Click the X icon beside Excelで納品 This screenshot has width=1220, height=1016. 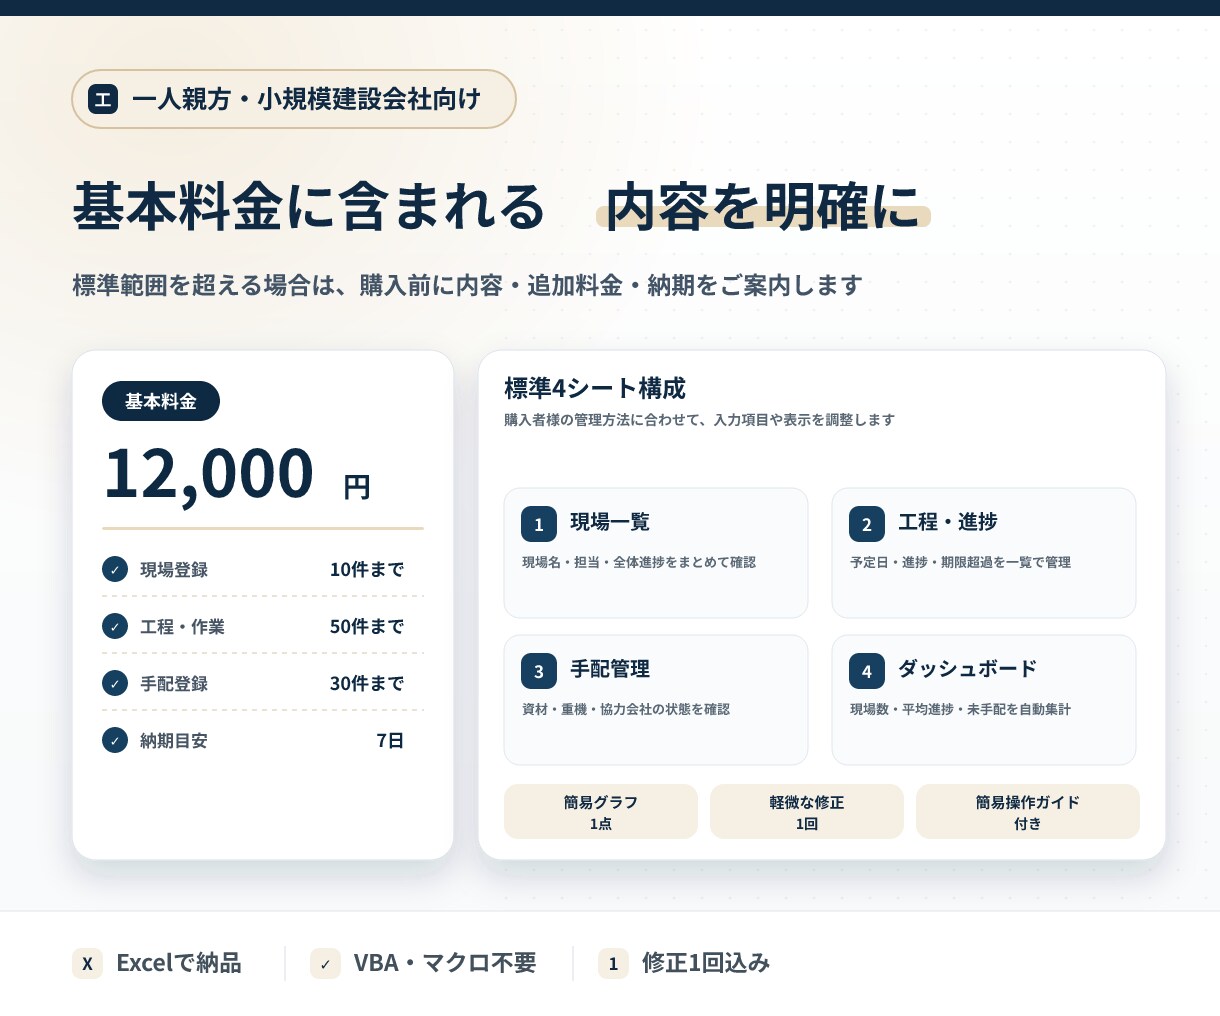pos(87,963)
